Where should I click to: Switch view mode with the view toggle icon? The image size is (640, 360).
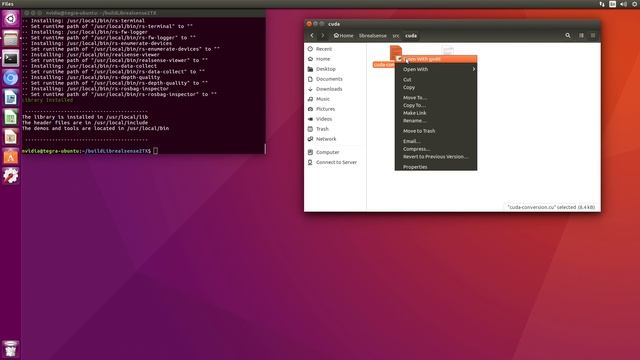tap(581, 36)
